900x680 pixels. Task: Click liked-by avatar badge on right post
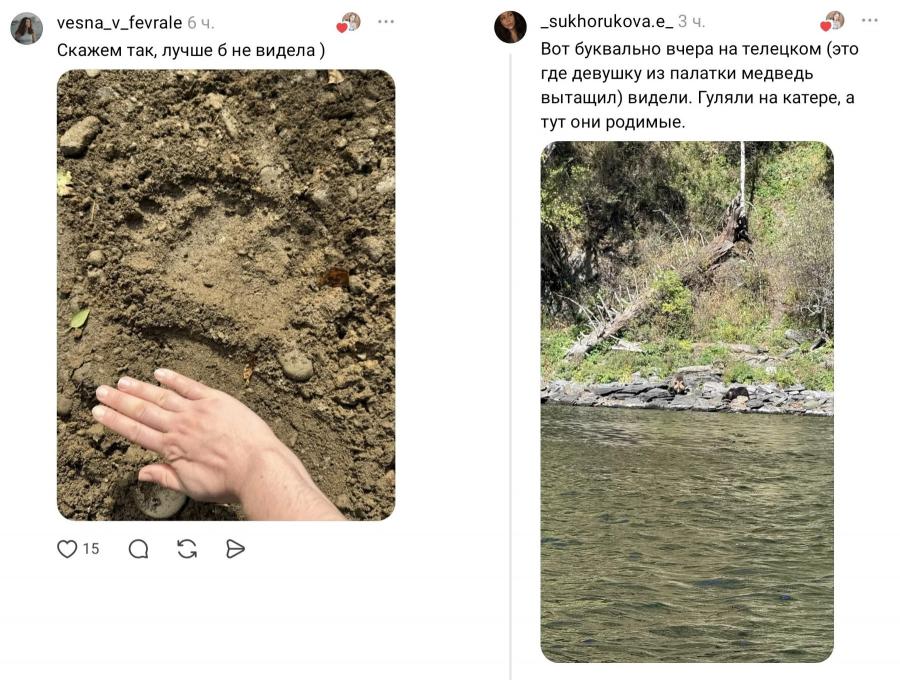[x=832, y=21]
